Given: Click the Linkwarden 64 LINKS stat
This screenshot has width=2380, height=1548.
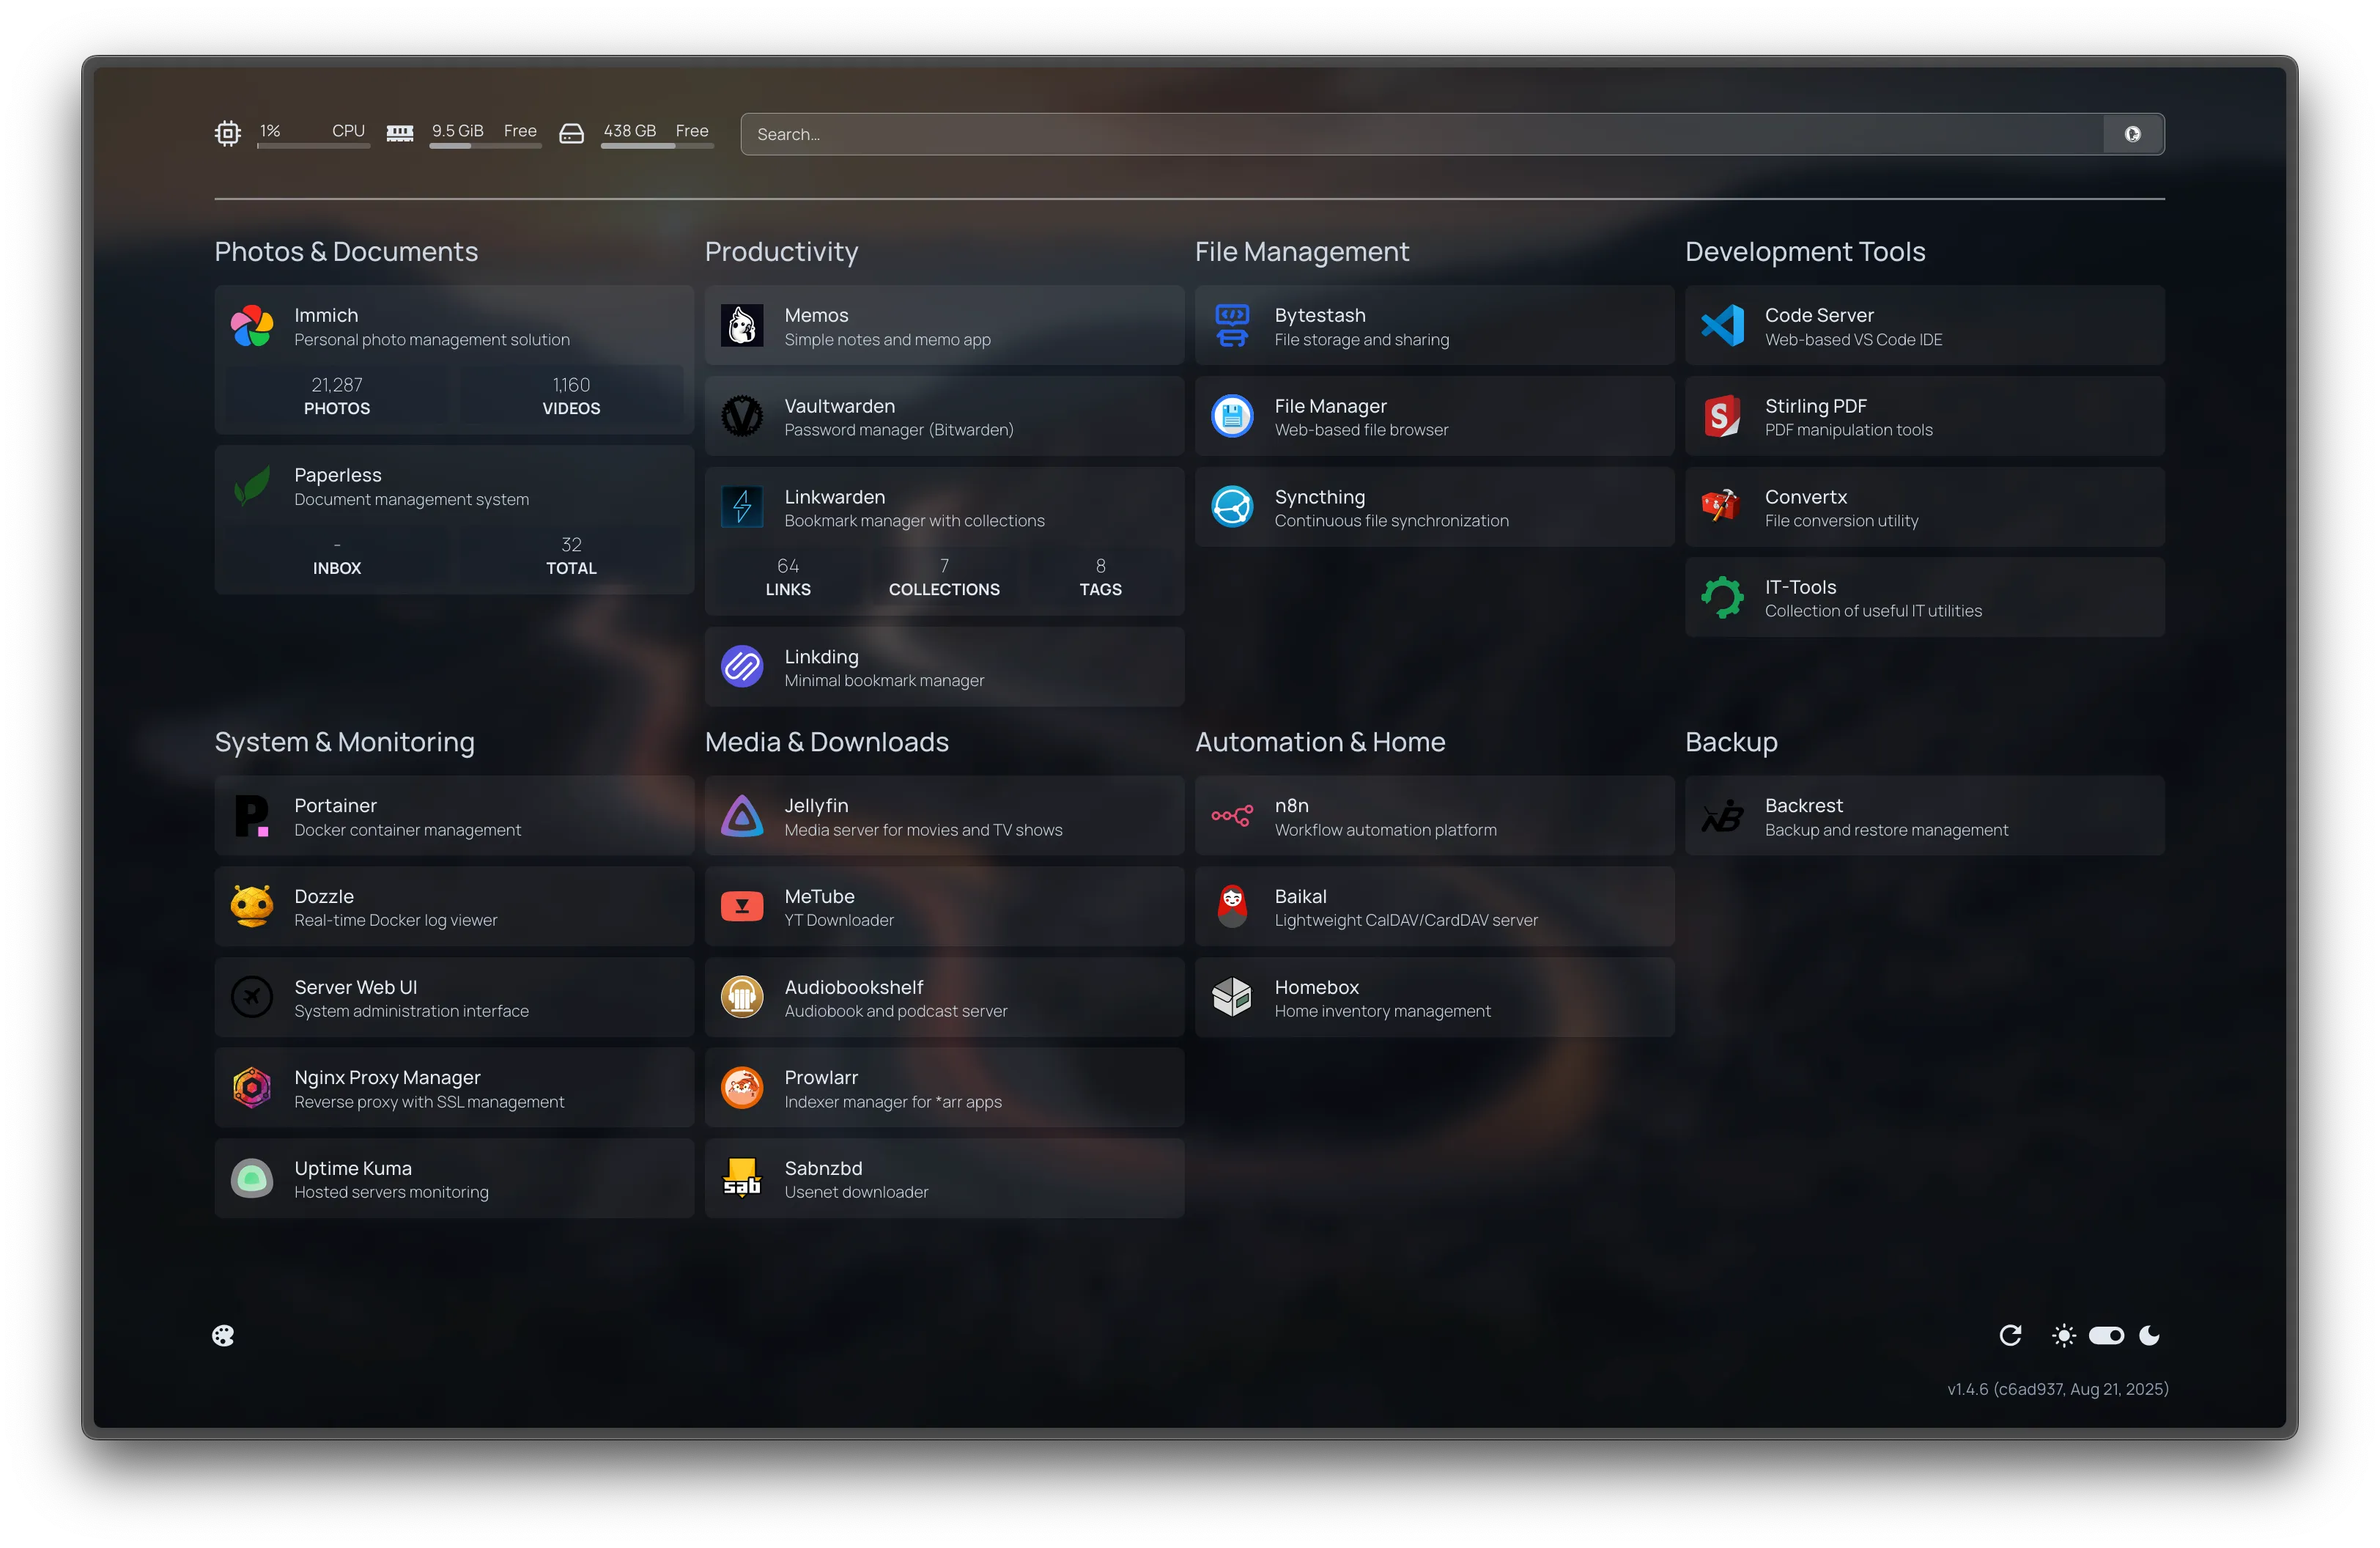Looking at the screenshot, I should pos(788,577).
